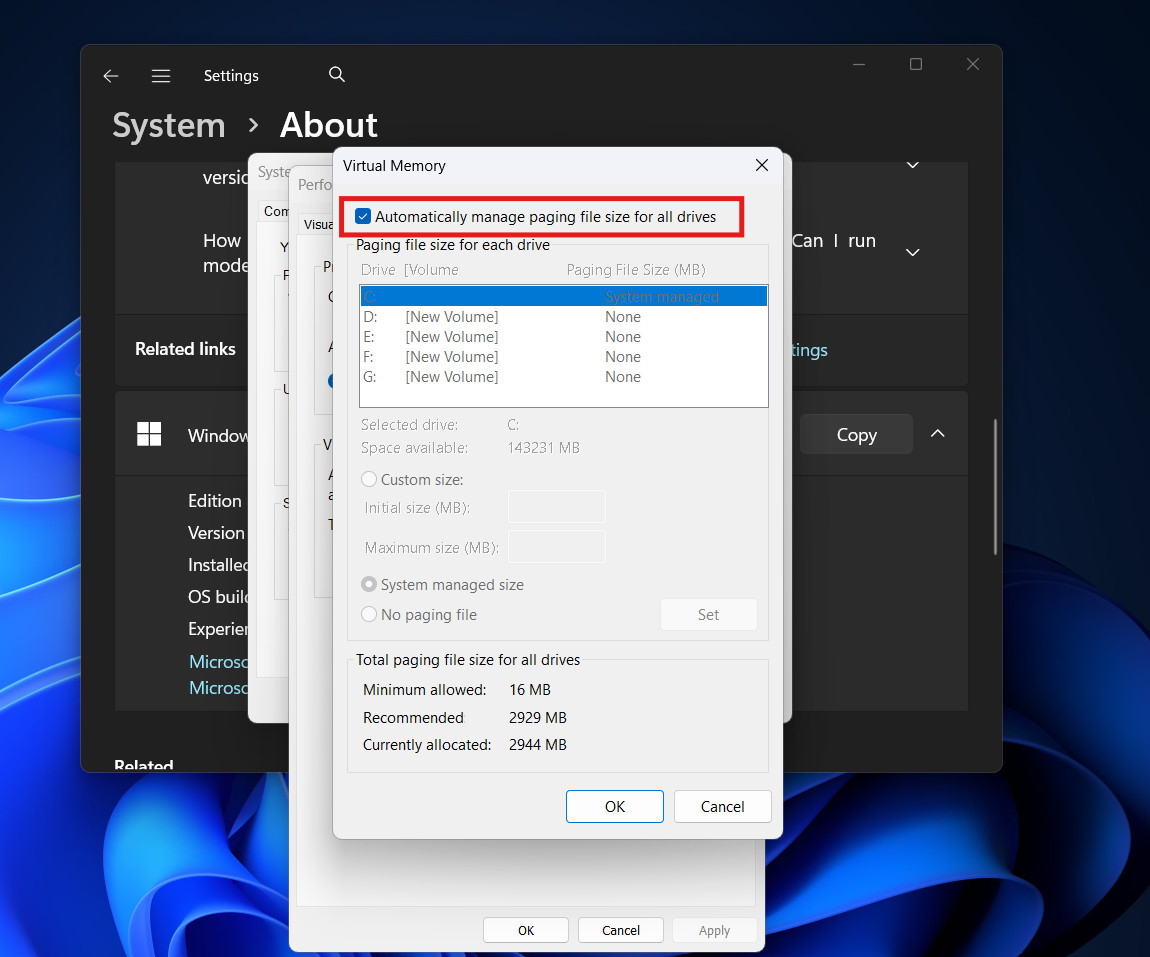Viewport: 1150px width, 957px height.
Task: Open the Microsoft support link
Action: (x=219, y=661)
